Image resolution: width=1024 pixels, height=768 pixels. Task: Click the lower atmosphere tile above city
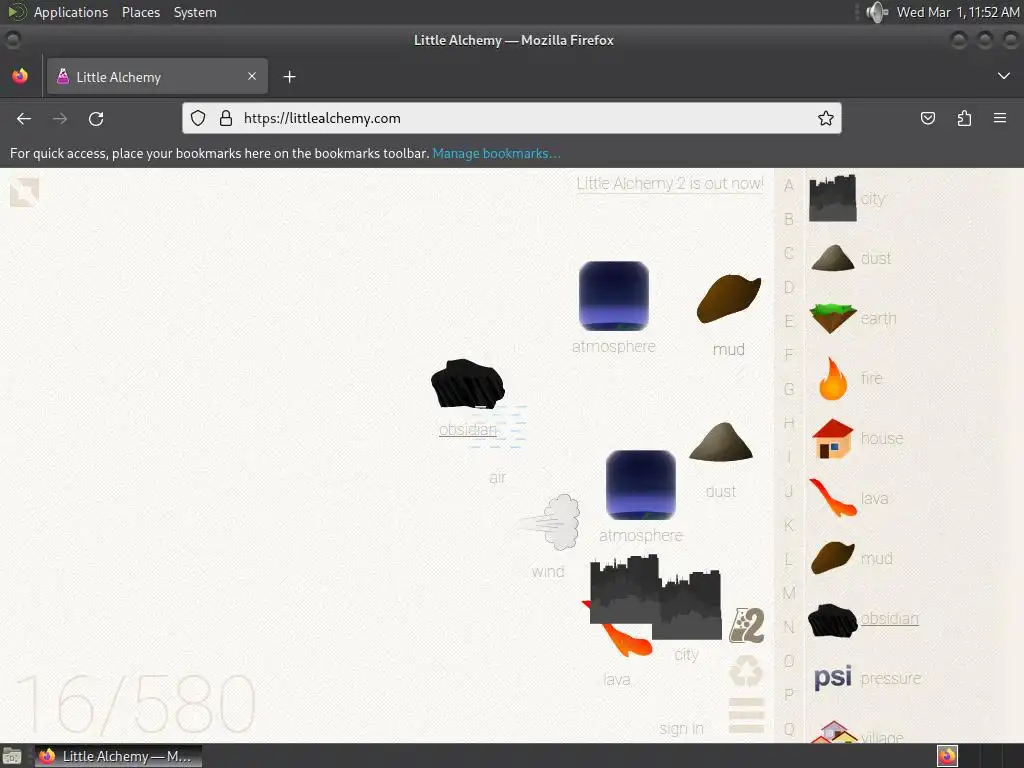[x=641, y=485]
